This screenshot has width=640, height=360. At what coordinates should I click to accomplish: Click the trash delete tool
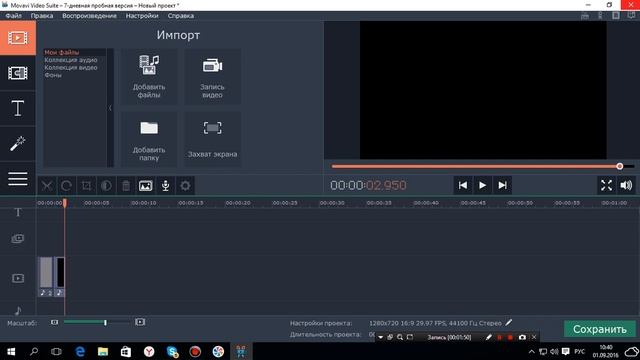[x=126, y=186]
